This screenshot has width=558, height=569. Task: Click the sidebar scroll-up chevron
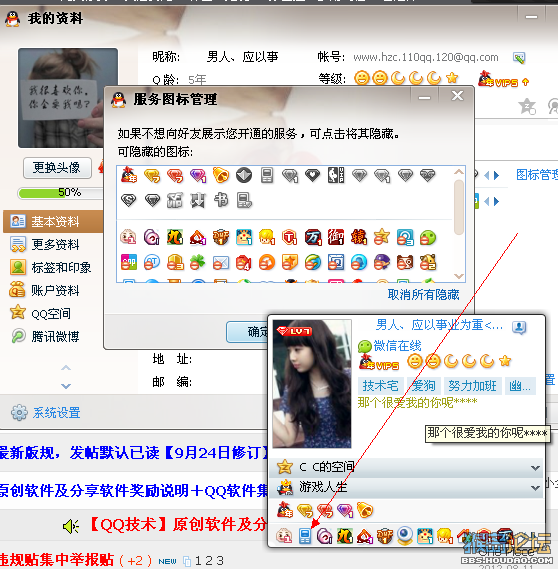click(66, 368)
